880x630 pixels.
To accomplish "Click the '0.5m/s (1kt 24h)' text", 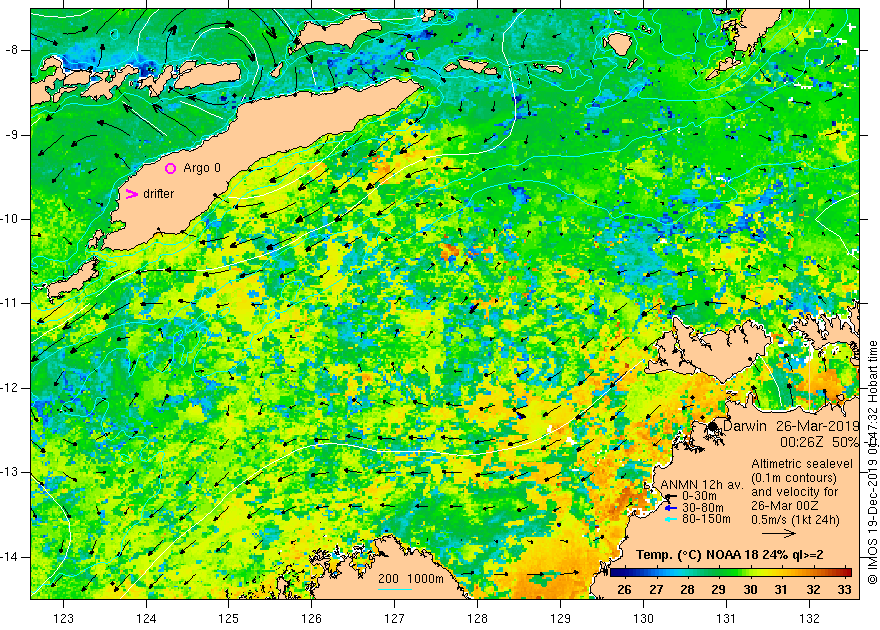I will point(796,520).
